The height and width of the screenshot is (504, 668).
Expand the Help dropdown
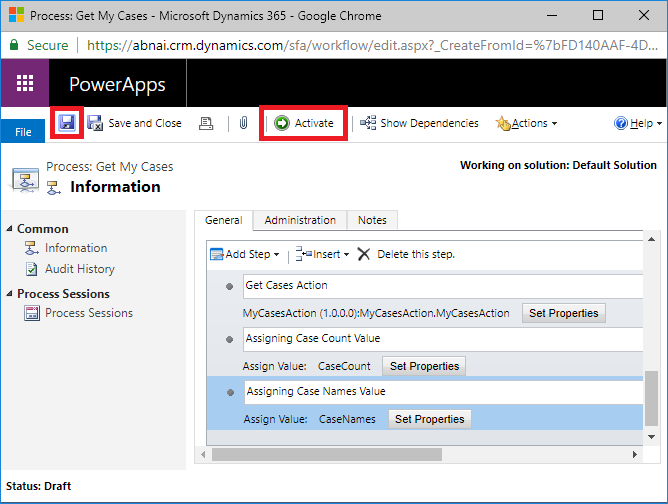[638, 123]
